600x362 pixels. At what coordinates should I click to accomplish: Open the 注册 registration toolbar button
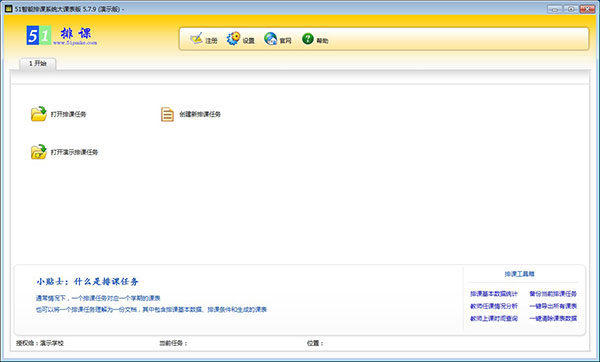[204, 39]
